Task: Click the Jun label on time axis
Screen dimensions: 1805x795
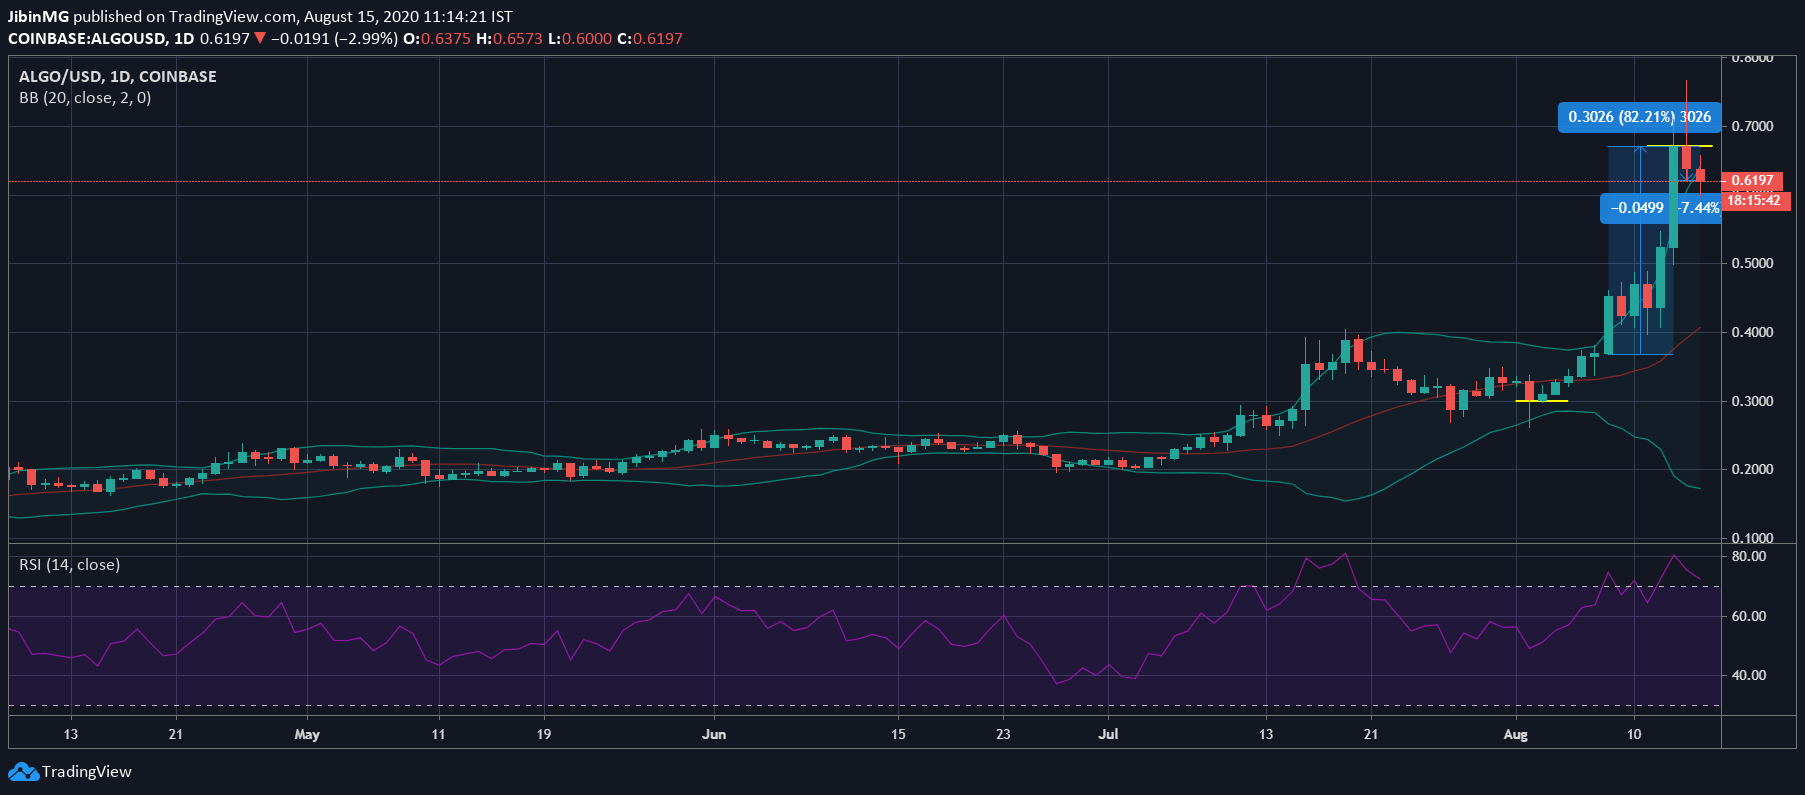Action: click(x=714, y=734)
